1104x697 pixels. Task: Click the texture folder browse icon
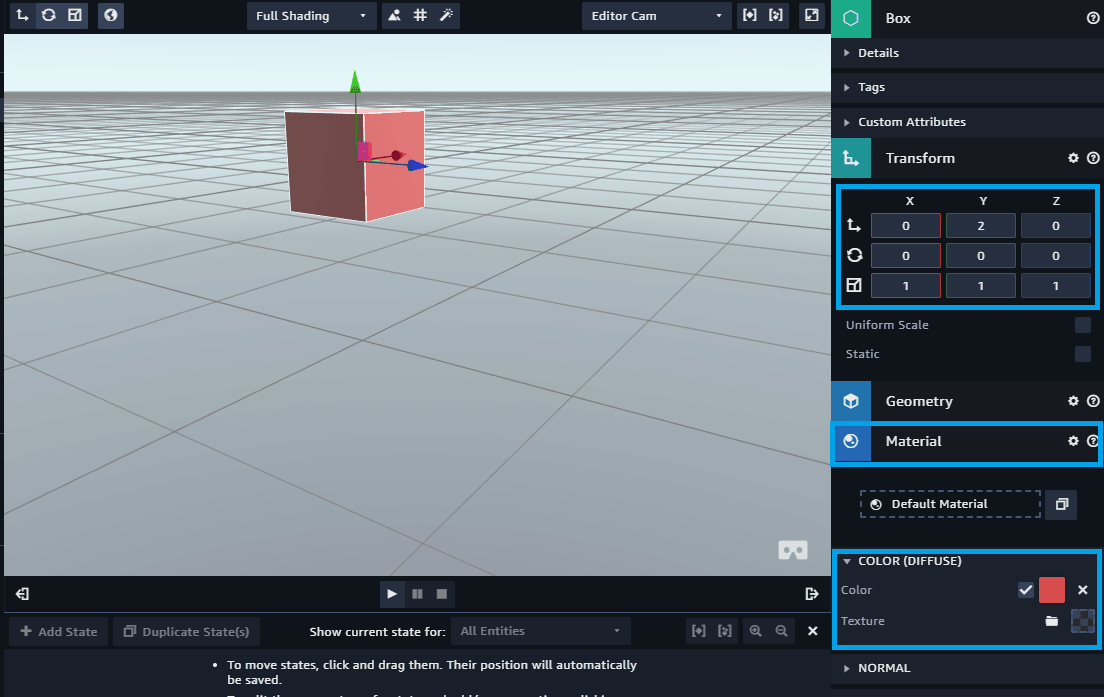pyautogui.click(x=1051, y=621)
